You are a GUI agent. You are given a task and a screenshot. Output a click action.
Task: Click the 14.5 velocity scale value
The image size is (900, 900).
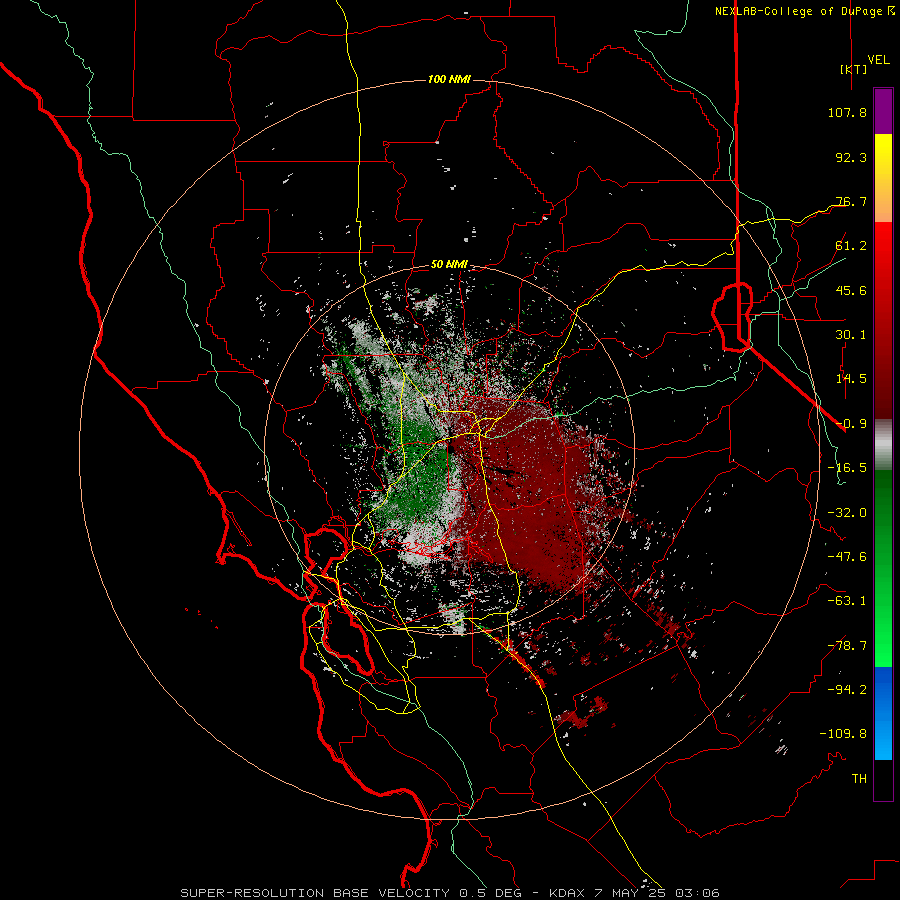(x=851, y=379)
